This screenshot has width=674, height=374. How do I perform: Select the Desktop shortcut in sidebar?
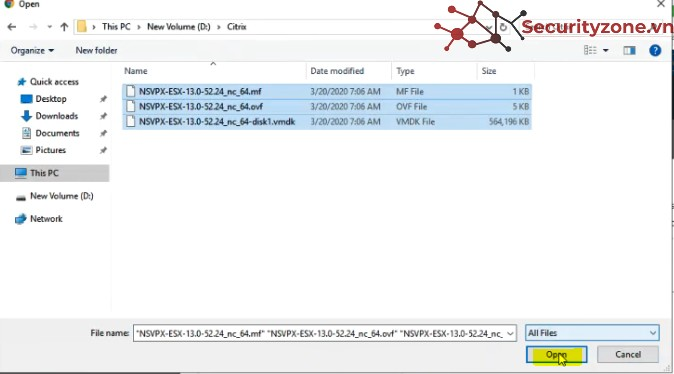[51, 99]
